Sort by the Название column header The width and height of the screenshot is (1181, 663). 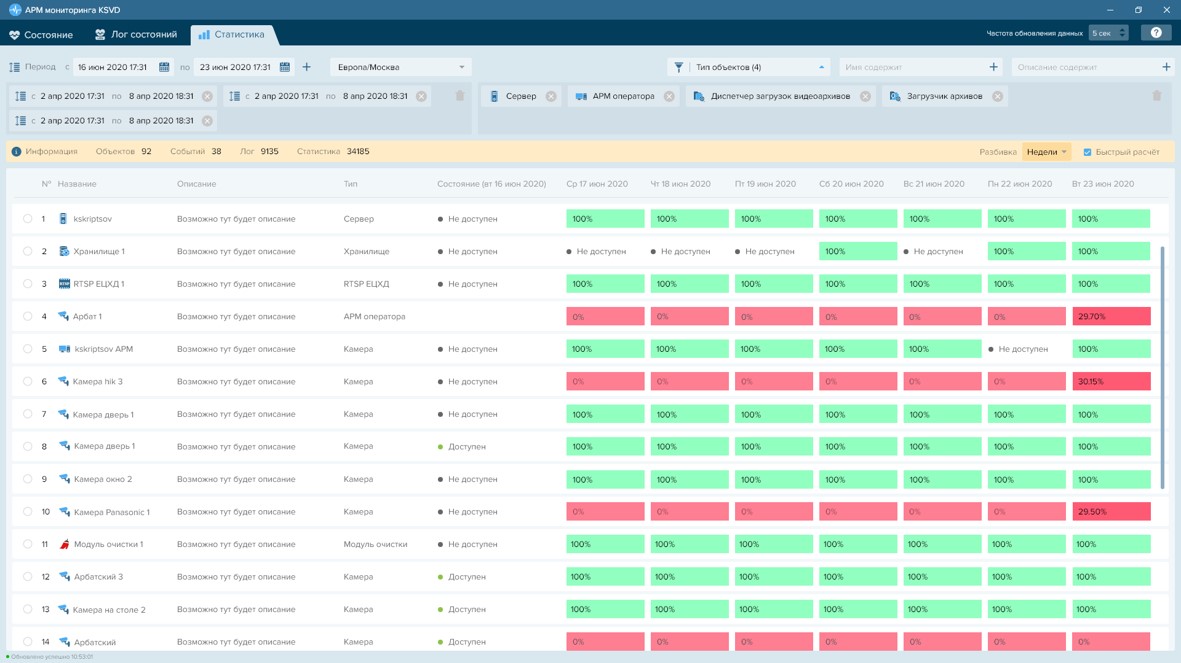[x=77, y=184]
